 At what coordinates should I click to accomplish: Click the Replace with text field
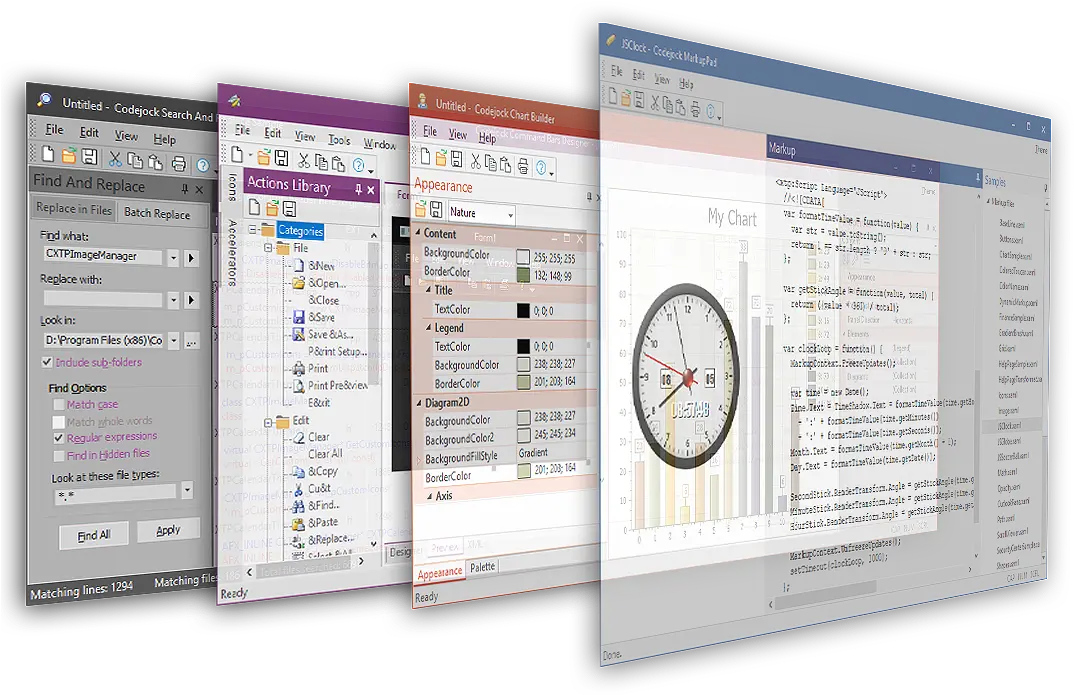point(103,299)
